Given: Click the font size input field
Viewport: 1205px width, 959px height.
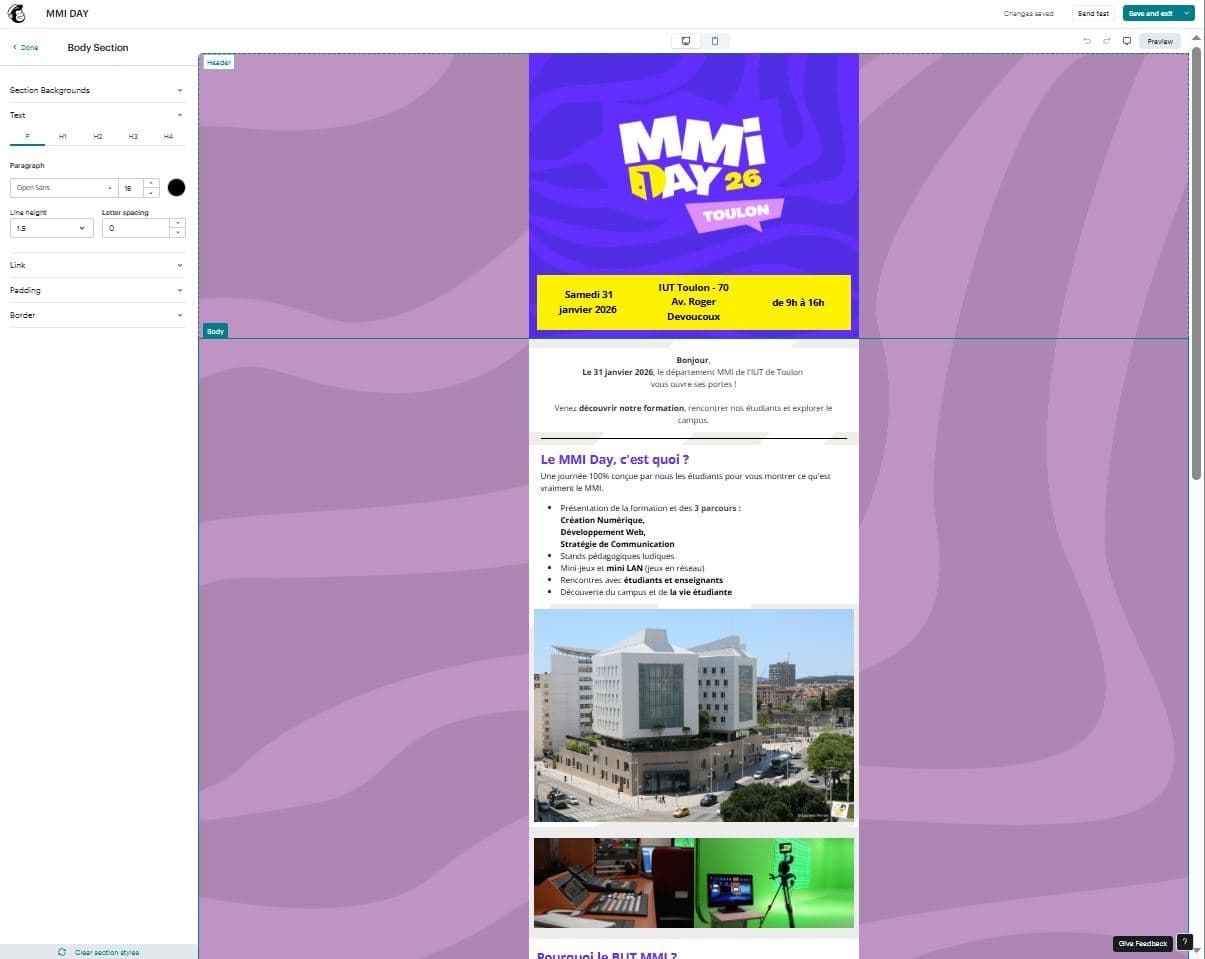Looking at the screenshot, I should click(x=131, y=188).
